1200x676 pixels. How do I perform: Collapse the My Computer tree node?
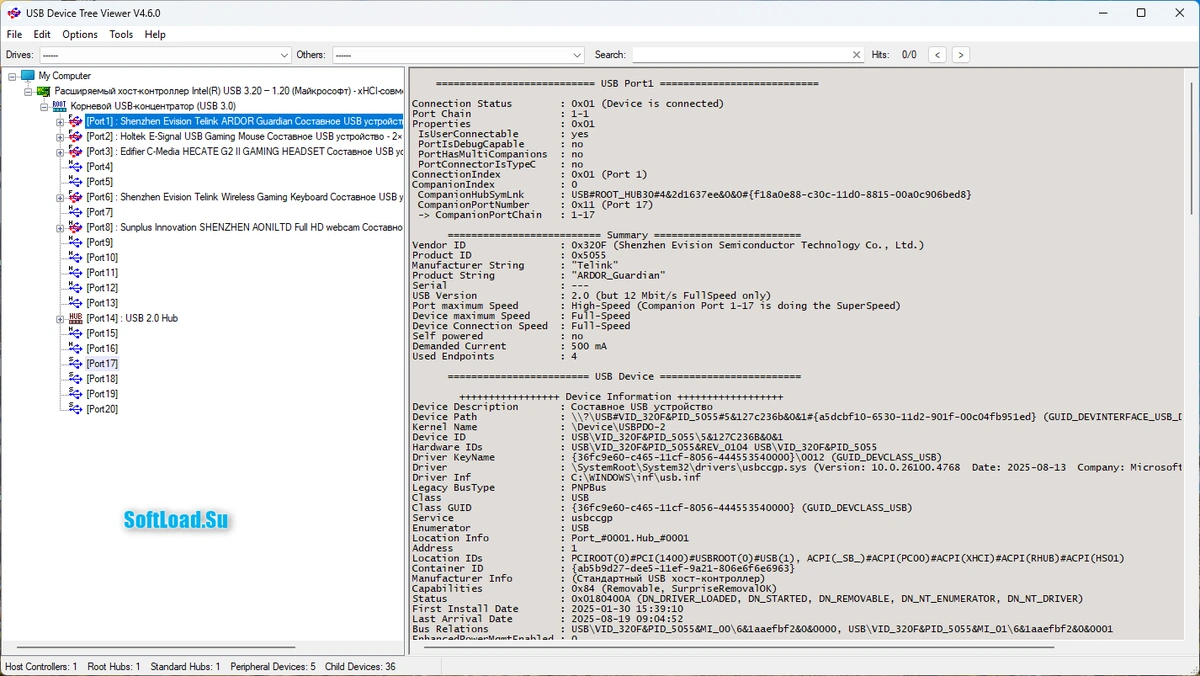click(12, 76)
